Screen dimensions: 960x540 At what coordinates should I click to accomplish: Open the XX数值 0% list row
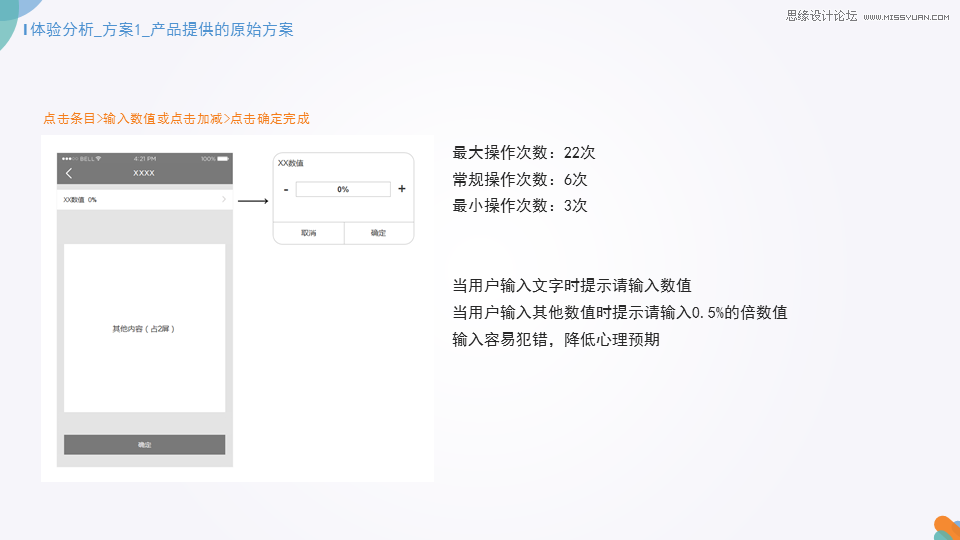(144, 200)
